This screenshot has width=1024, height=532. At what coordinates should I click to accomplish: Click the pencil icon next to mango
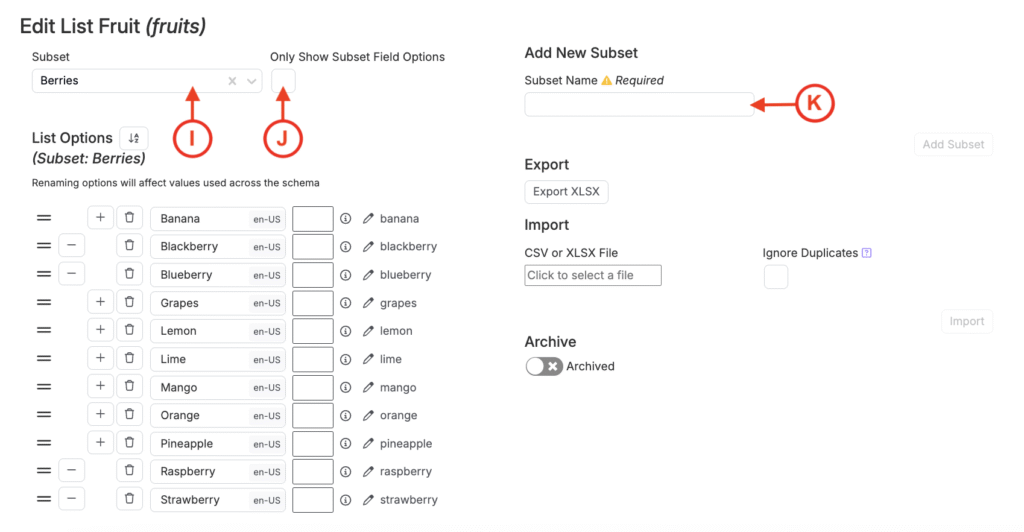[x=368, y=387]
